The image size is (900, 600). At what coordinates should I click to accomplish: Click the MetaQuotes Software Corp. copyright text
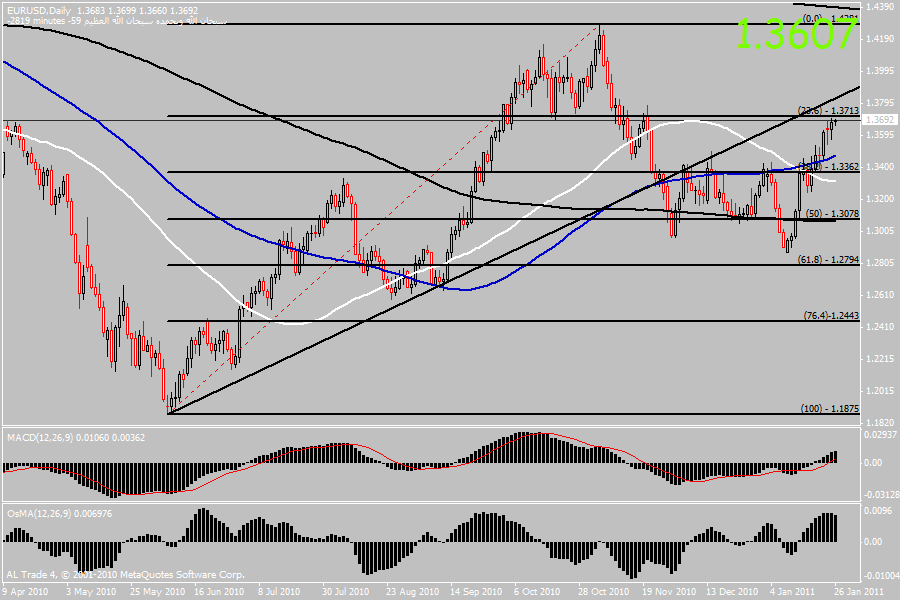click(125, 575)
